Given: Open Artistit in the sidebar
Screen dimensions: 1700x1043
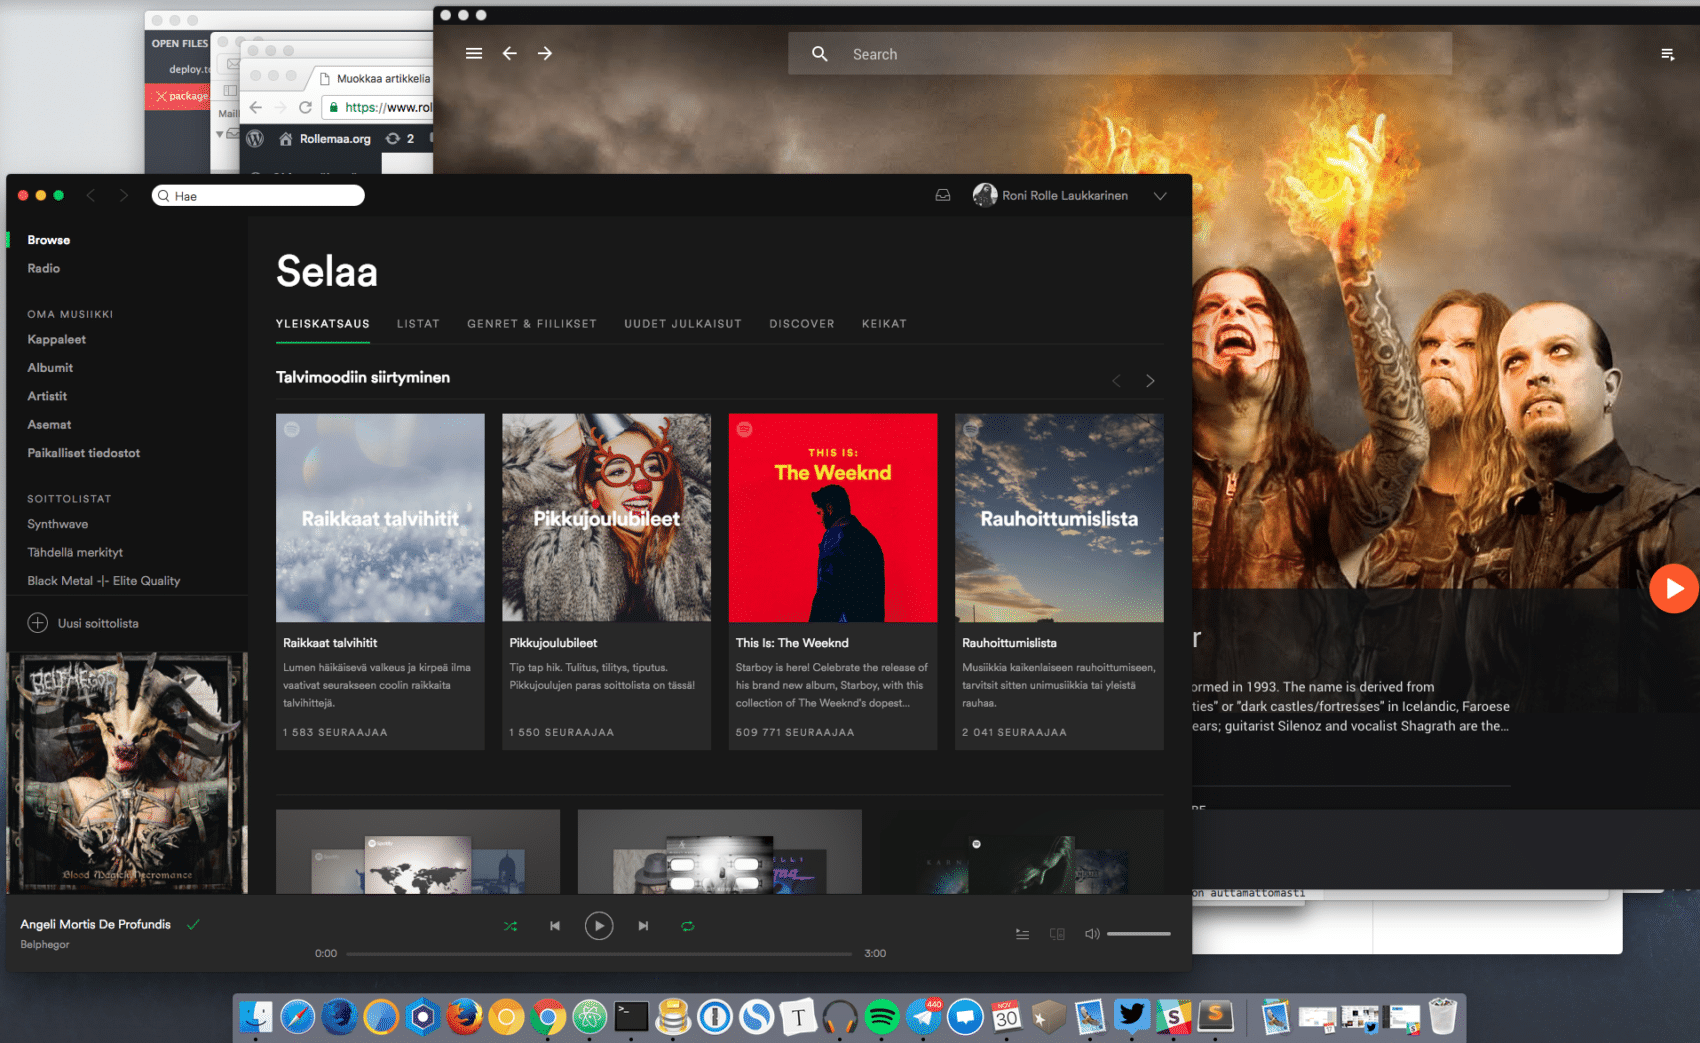Looking at the screenshot, I should point(47,396).
